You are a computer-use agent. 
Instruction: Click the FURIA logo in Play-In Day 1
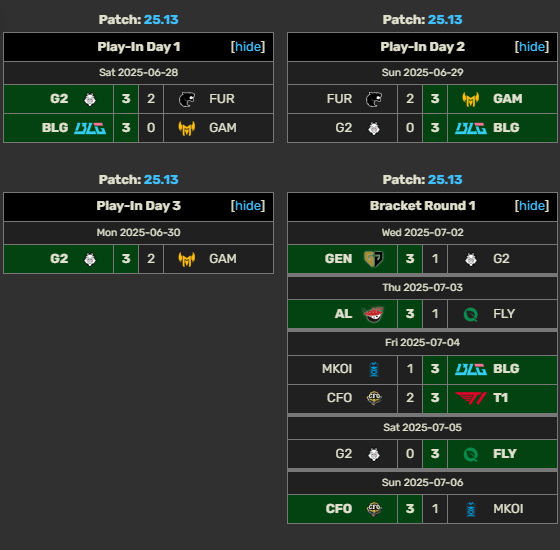[x=187, y=99]
